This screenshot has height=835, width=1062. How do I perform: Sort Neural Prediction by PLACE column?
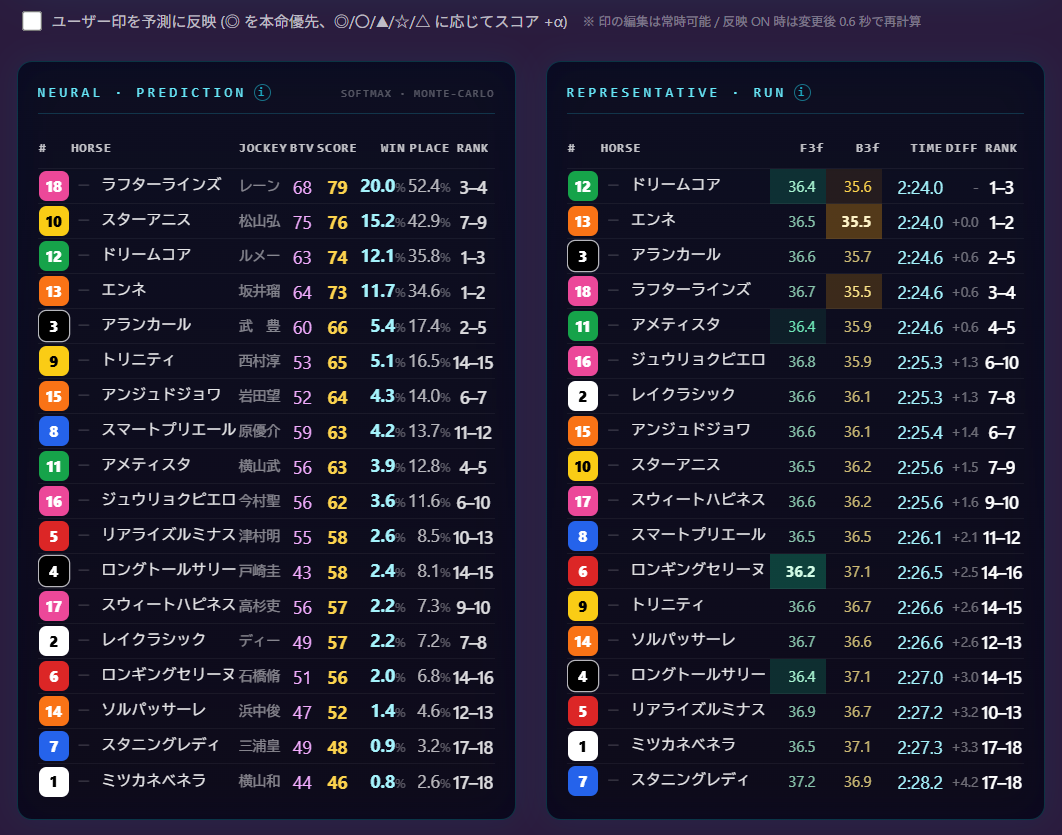pos(429,148)
